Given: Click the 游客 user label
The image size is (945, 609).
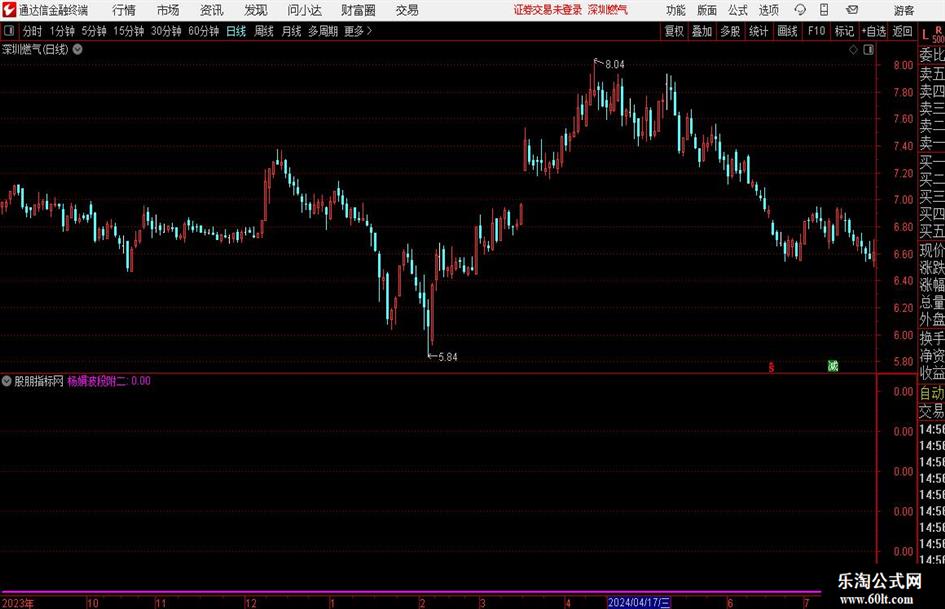Looking at the screenshot, I should coord(904,10).
